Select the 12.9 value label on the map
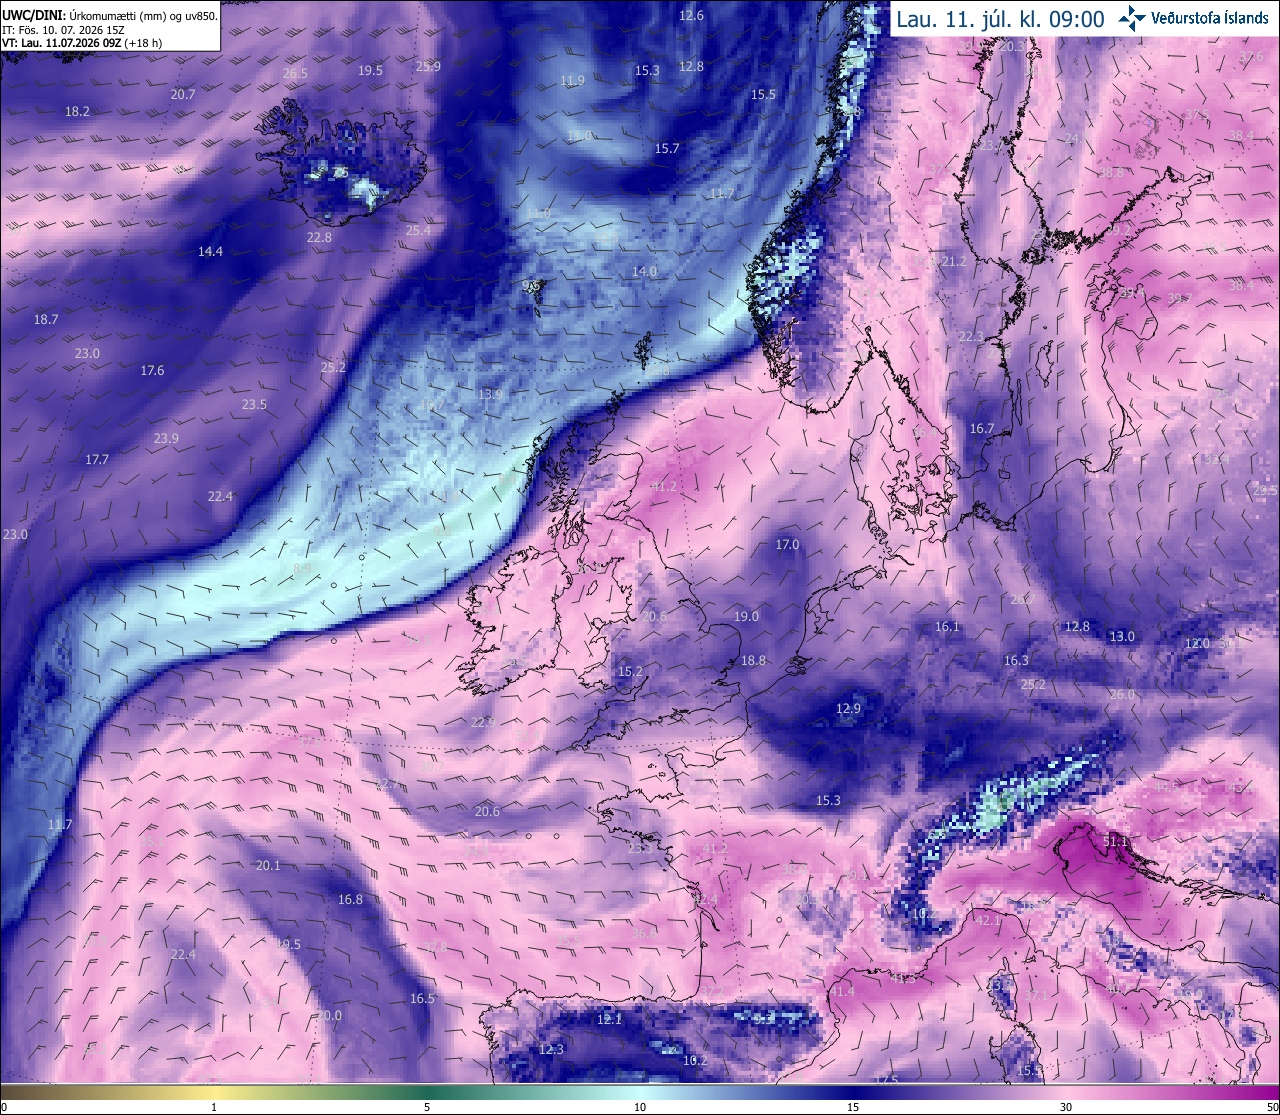Viewport: 1280px width, 1115px height. click(x=848, y=709)
